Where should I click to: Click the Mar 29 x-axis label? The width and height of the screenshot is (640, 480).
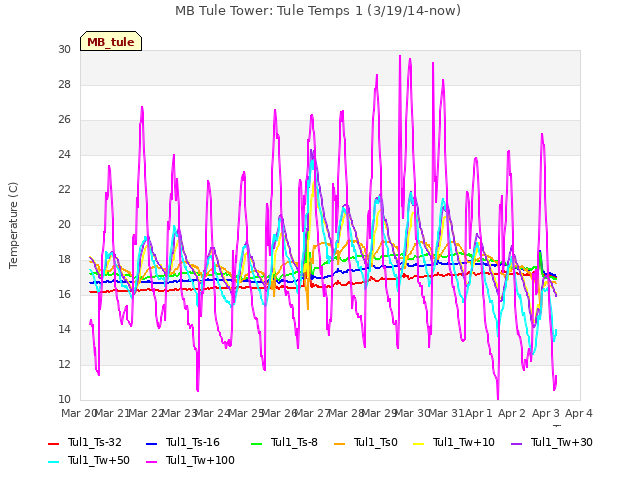[x=379, y=413]
